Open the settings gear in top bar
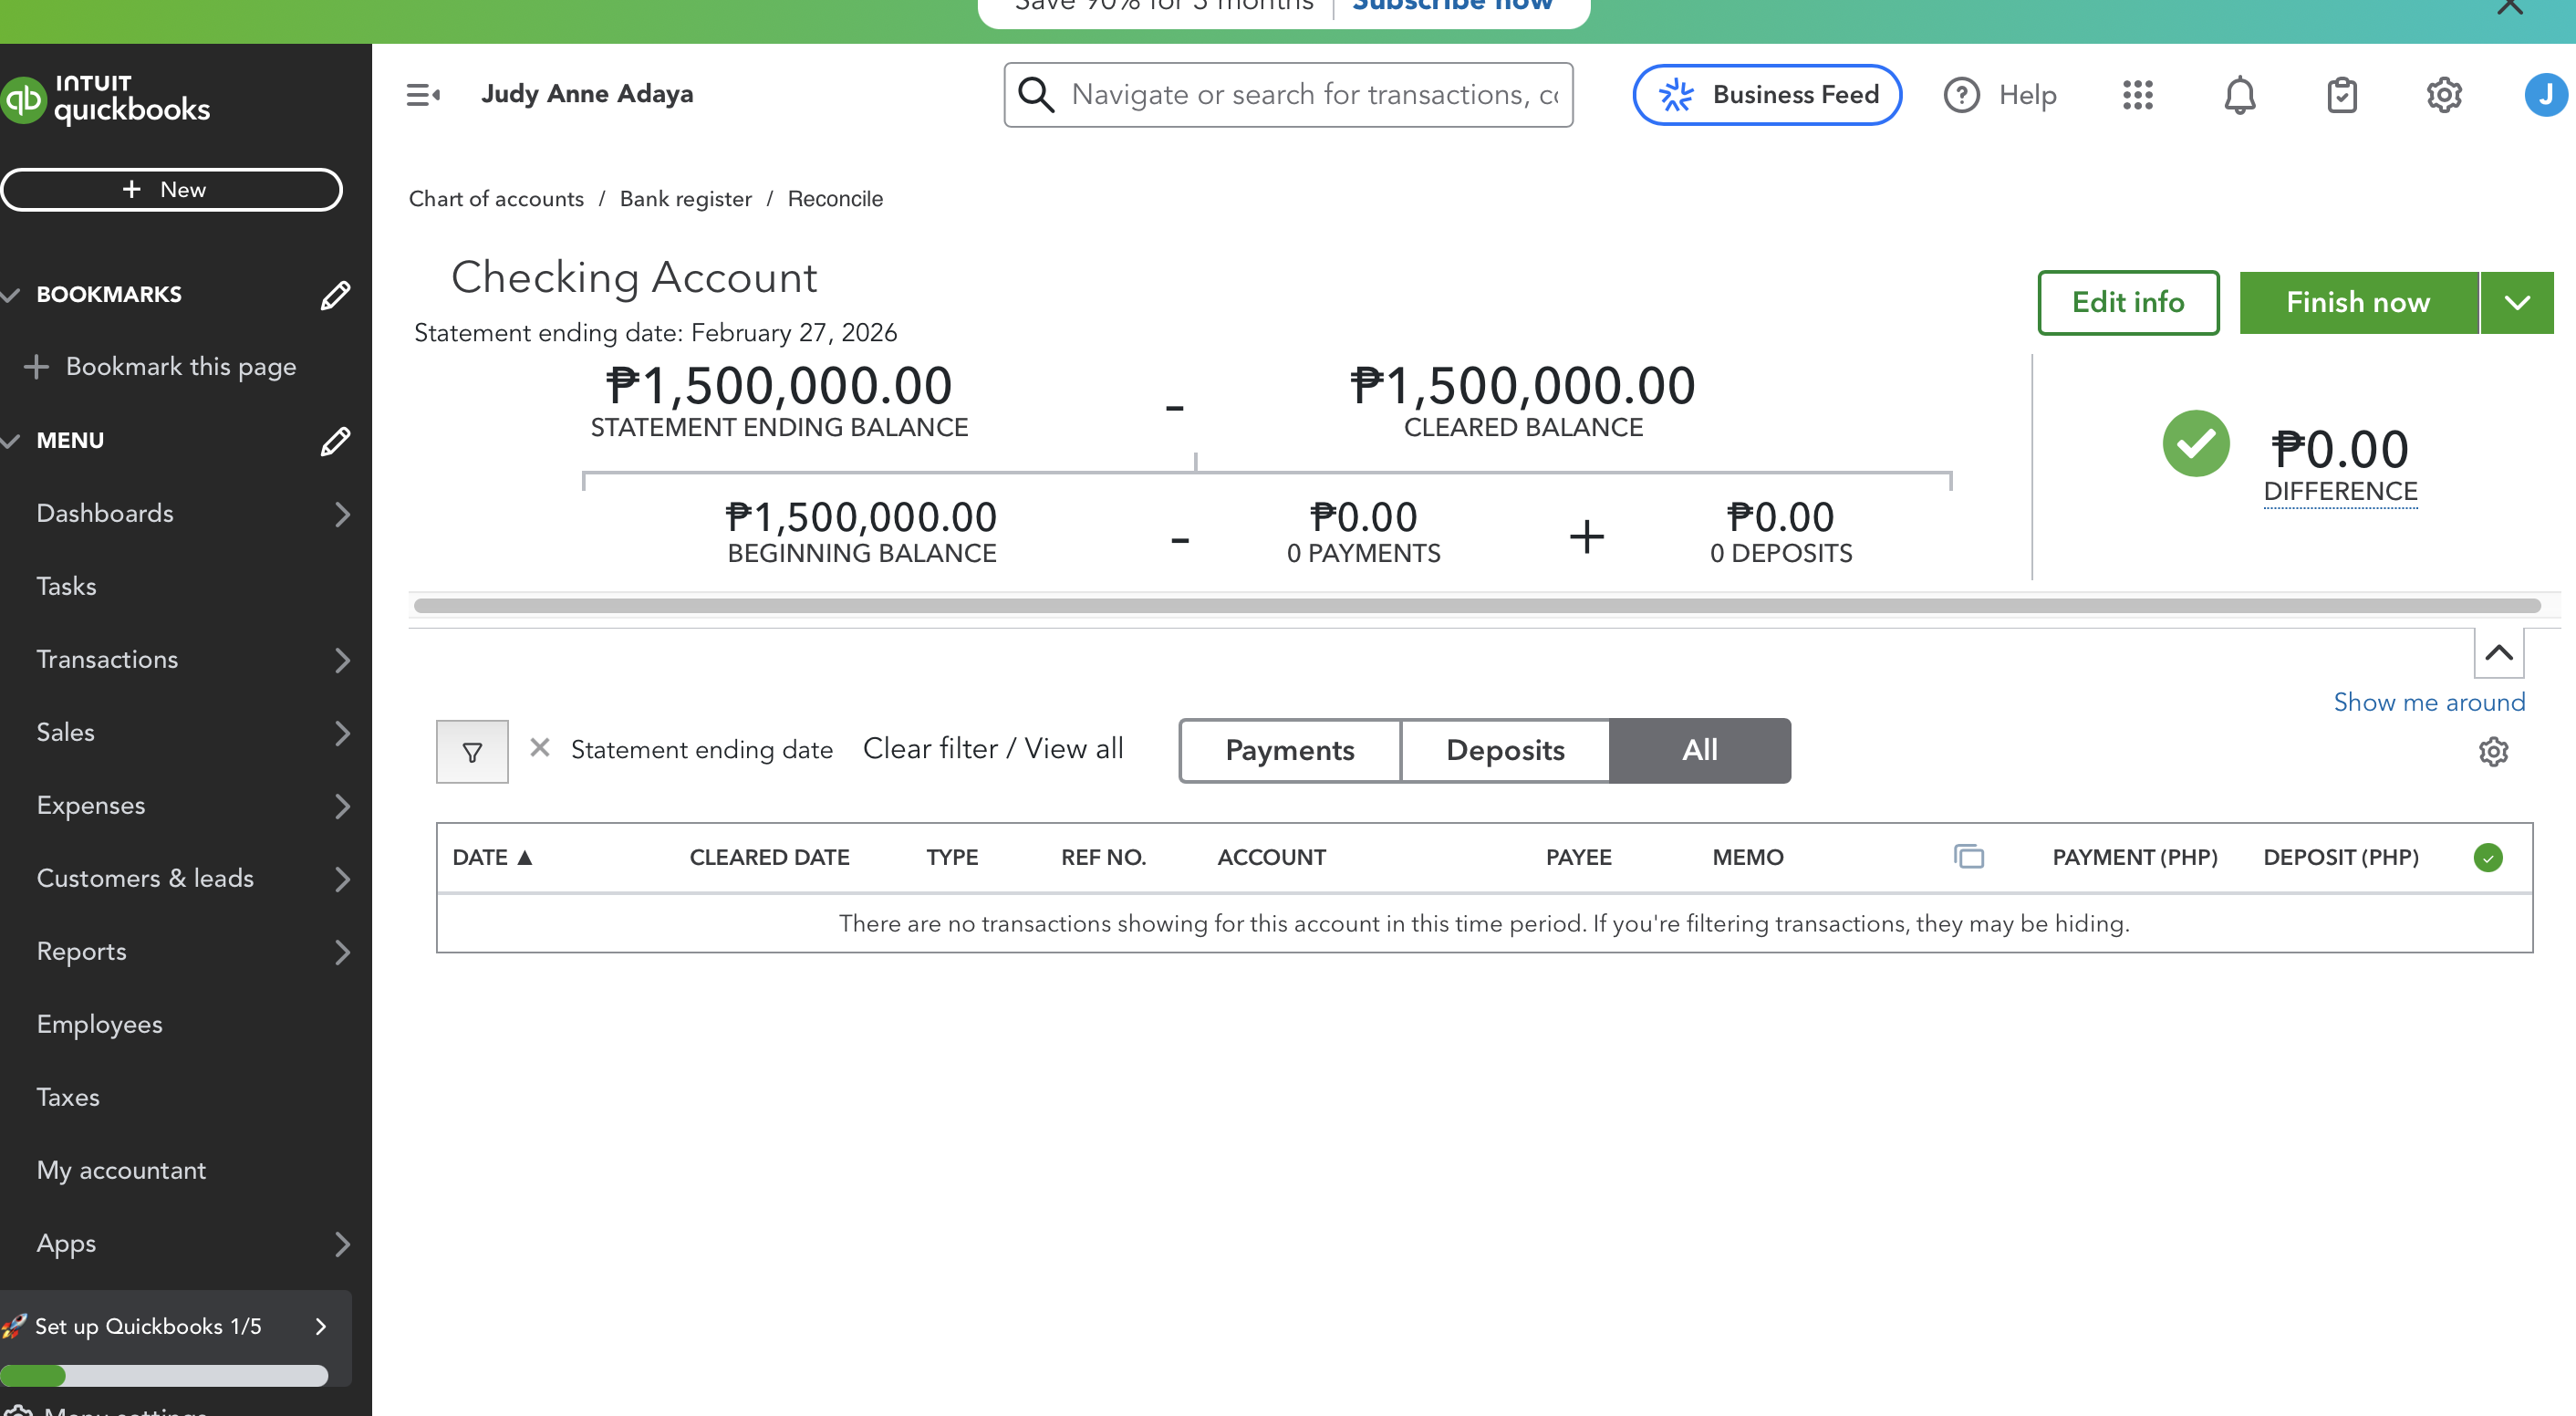 point(2443,95)
